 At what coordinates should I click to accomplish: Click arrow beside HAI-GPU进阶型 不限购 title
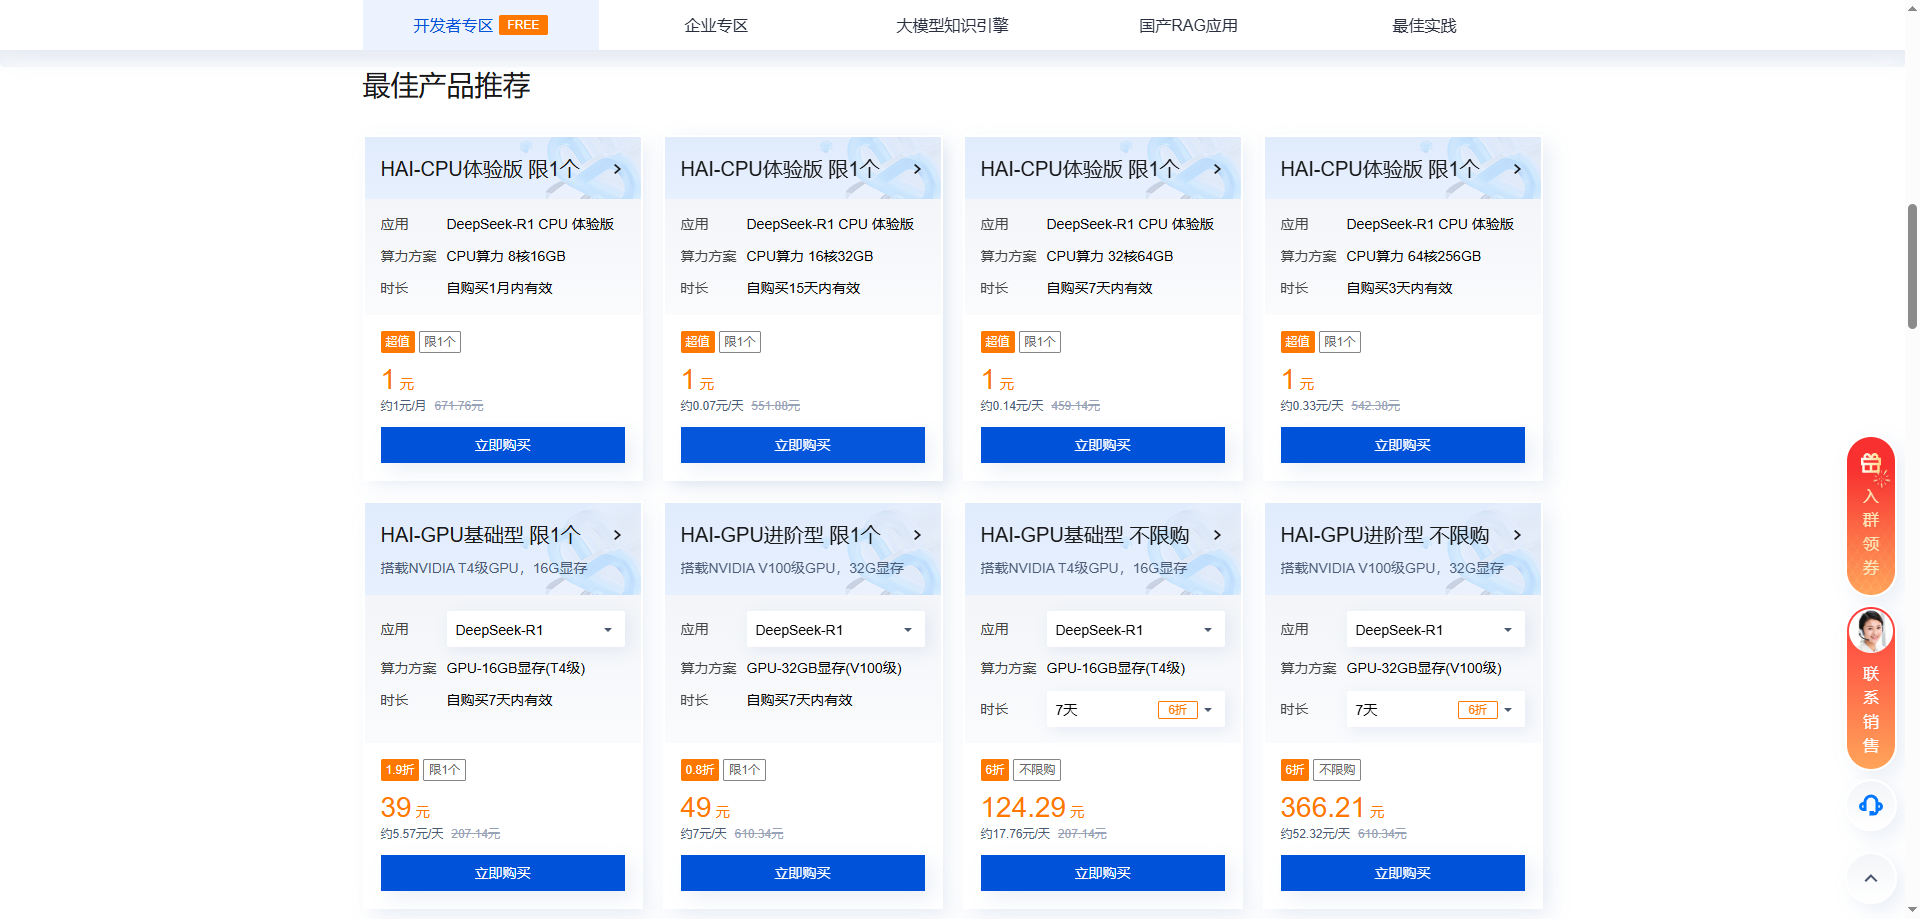1518,535
